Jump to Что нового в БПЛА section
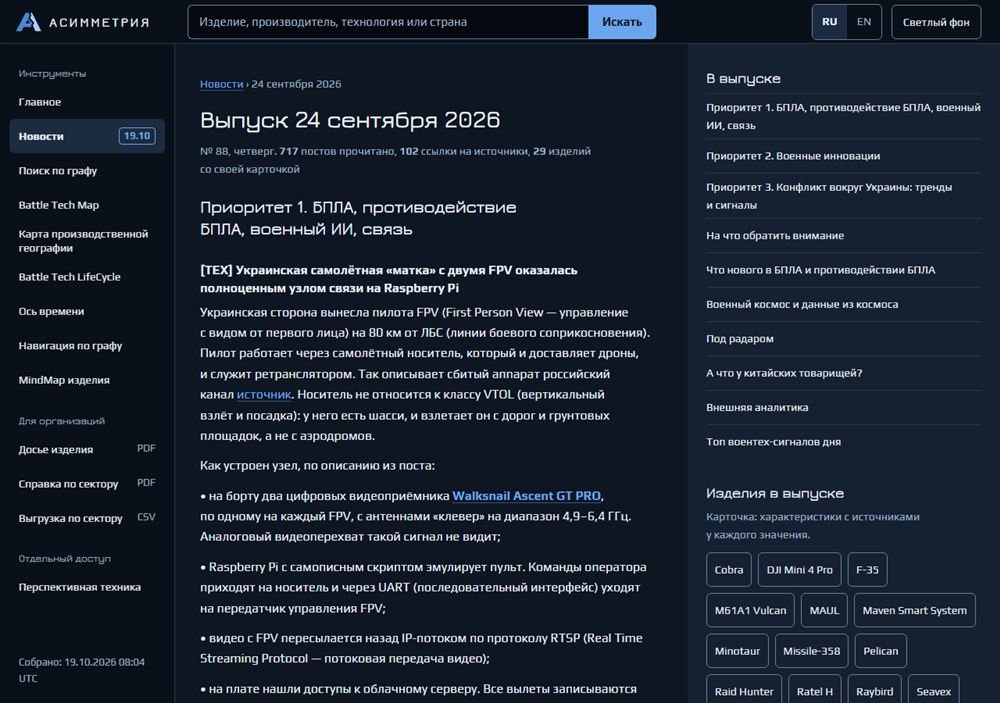Screen dimensions: 1000x703 844,270
